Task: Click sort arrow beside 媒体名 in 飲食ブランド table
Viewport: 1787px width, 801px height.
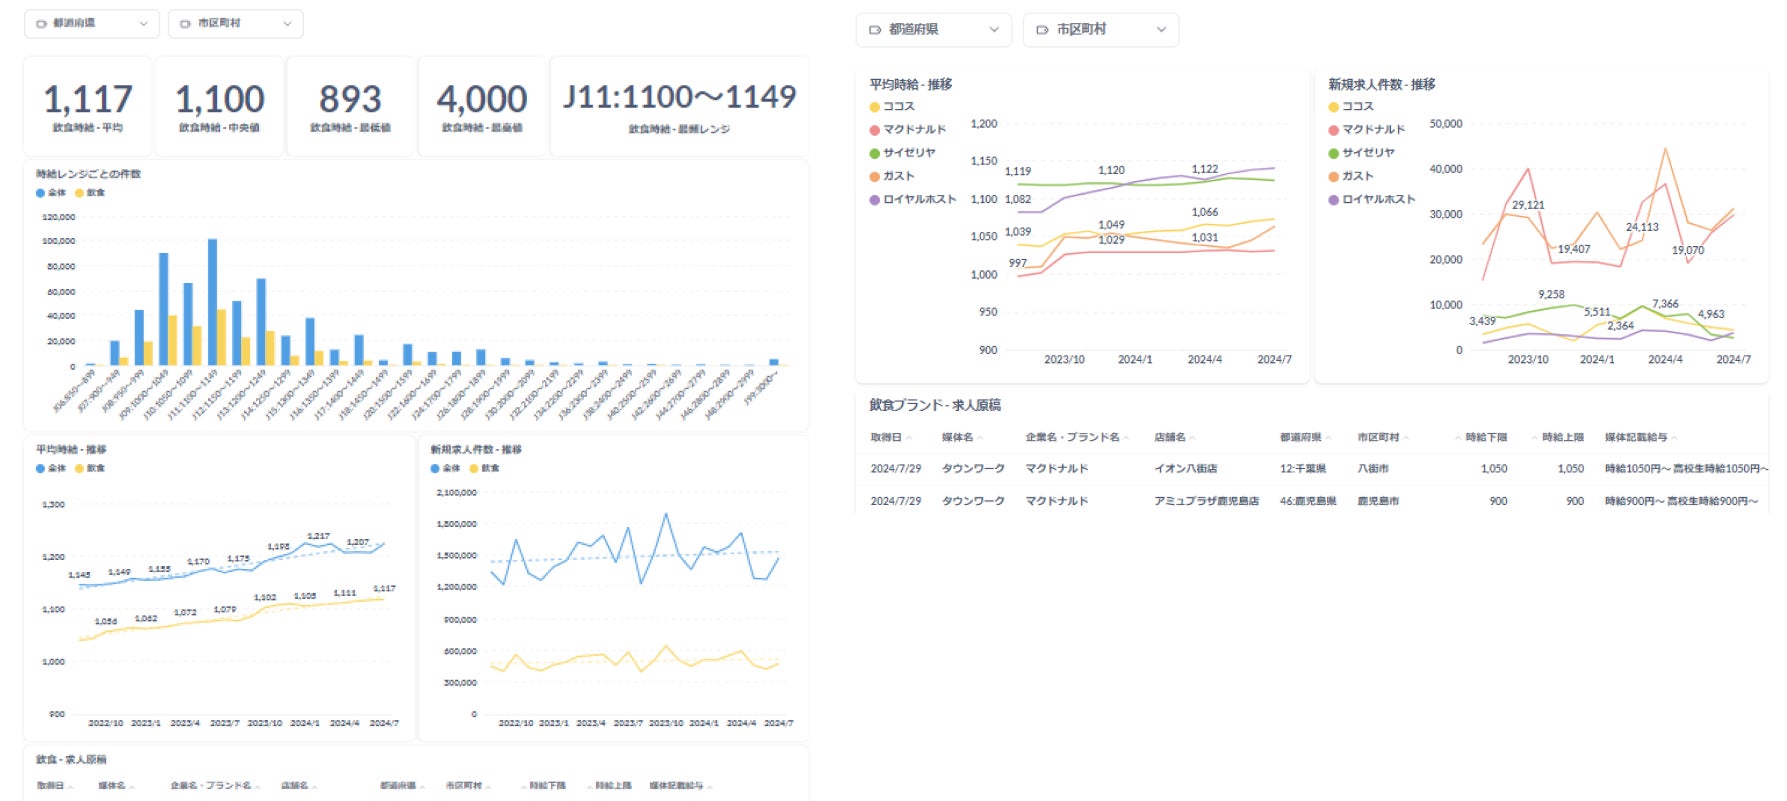Action: (980, 438)
